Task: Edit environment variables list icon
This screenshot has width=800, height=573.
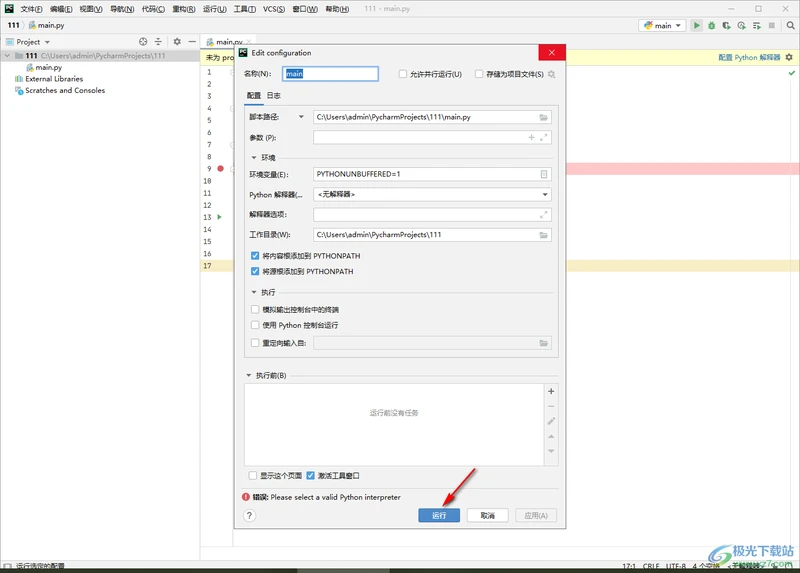Action: pos(544,175)
